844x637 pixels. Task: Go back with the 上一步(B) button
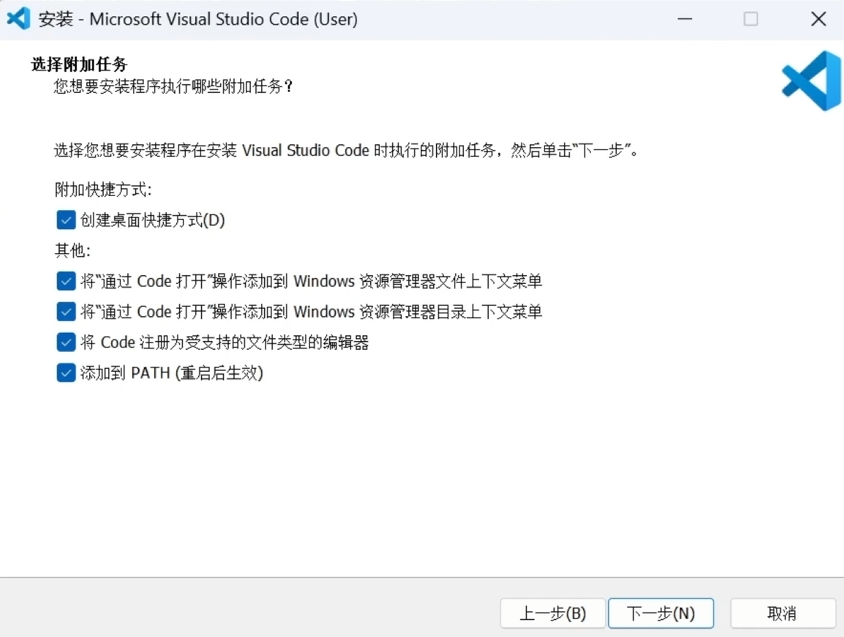pos(553,613)
